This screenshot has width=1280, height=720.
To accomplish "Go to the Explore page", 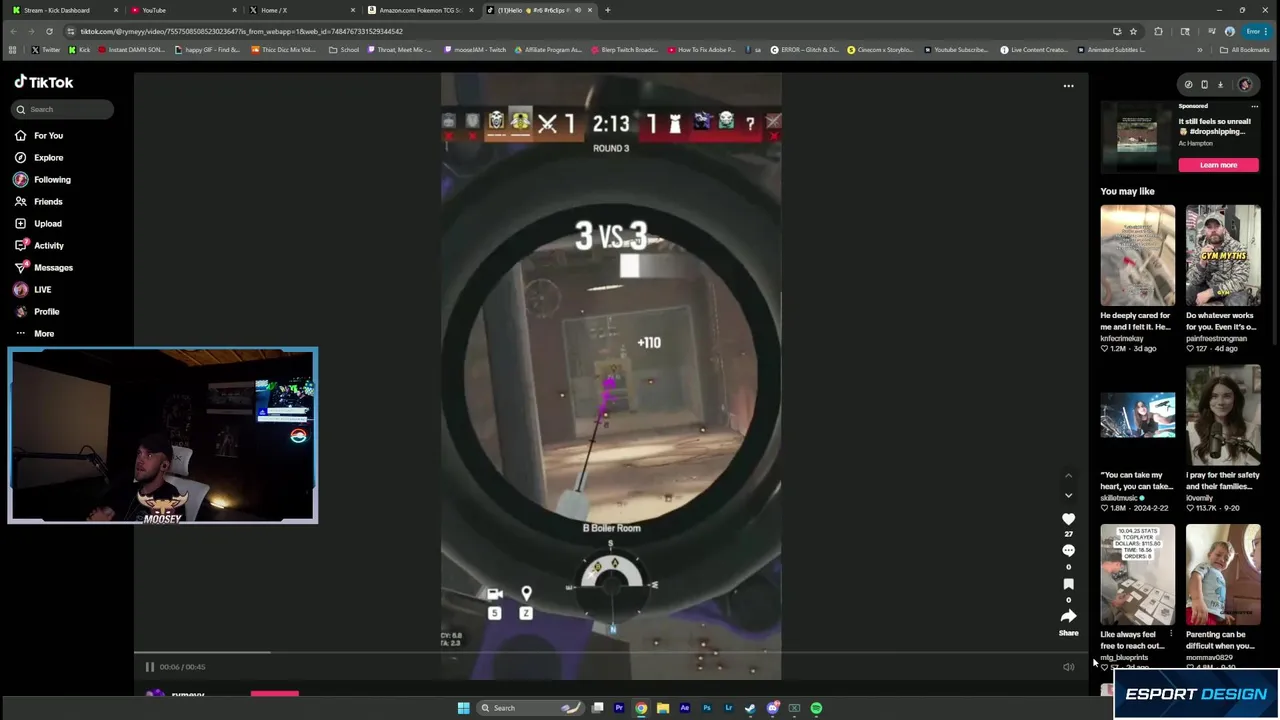I will 40,158.
